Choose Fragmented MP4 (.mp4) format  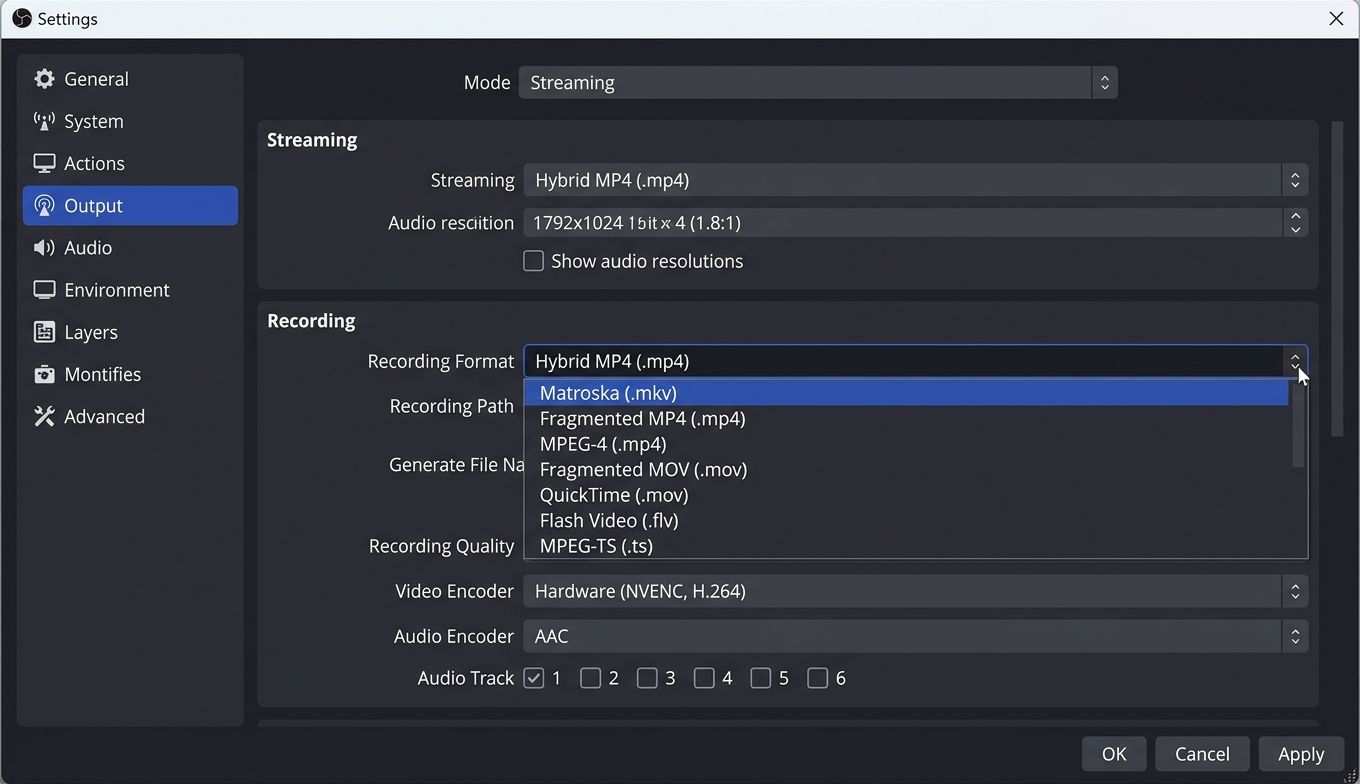tap(907, 418)
